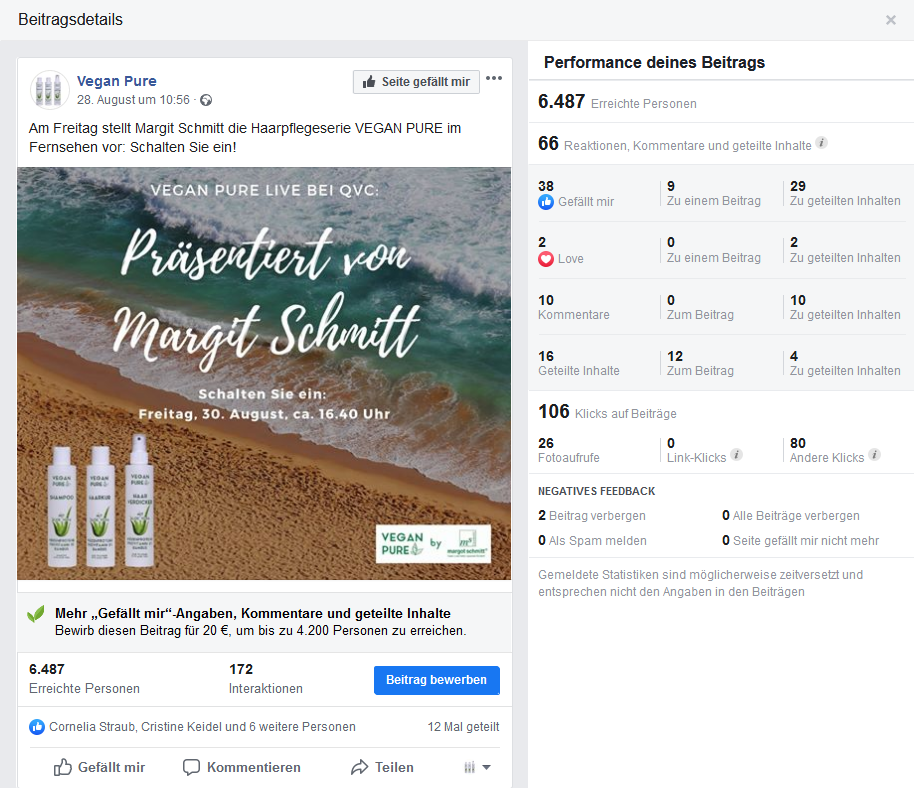The image size is (914, 788).
Task: Click the '6.487 Erreichte Personen' text in the performance panel
Action: 617,102
